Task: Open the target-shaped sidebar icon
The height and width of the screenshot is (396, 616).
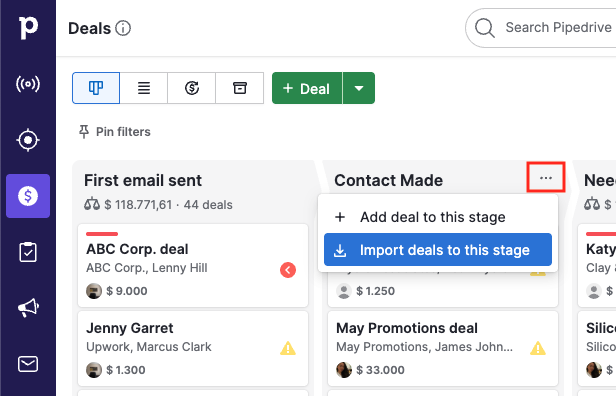Action: [28, 140]
